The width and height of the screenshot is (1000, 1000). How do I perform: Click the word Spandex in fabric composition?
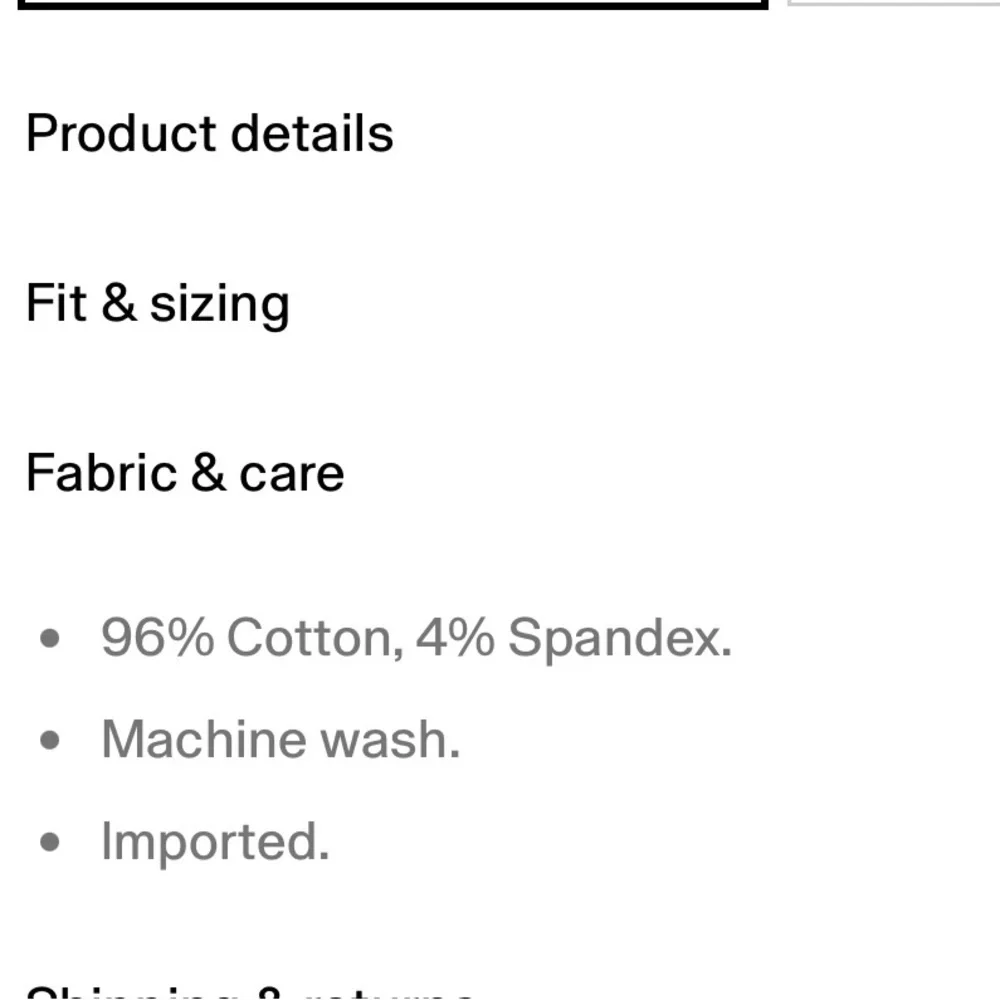(620, 639)
